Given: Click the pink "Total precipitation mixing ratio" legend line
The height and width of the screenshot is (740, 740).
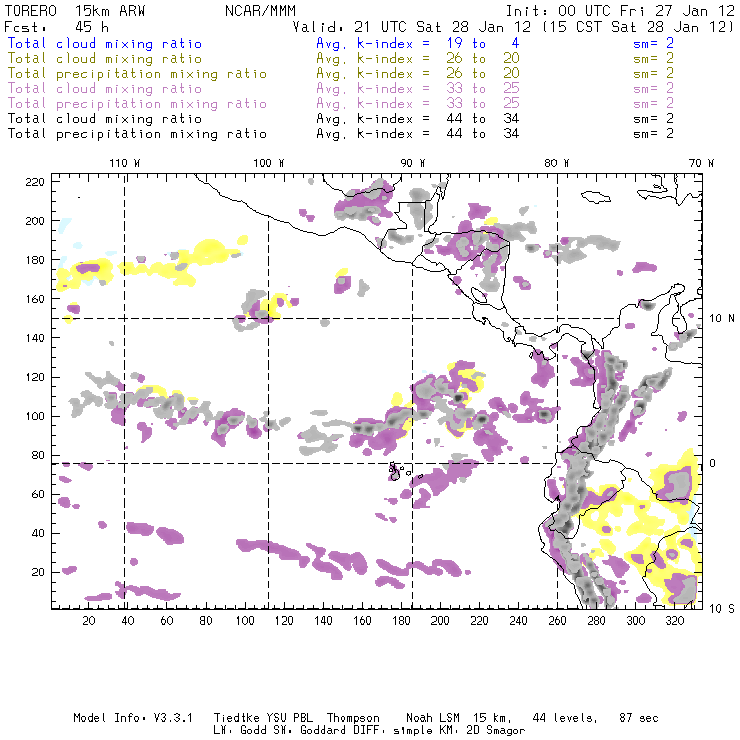Looking at the screenshot, I should [x=137, y=104].
